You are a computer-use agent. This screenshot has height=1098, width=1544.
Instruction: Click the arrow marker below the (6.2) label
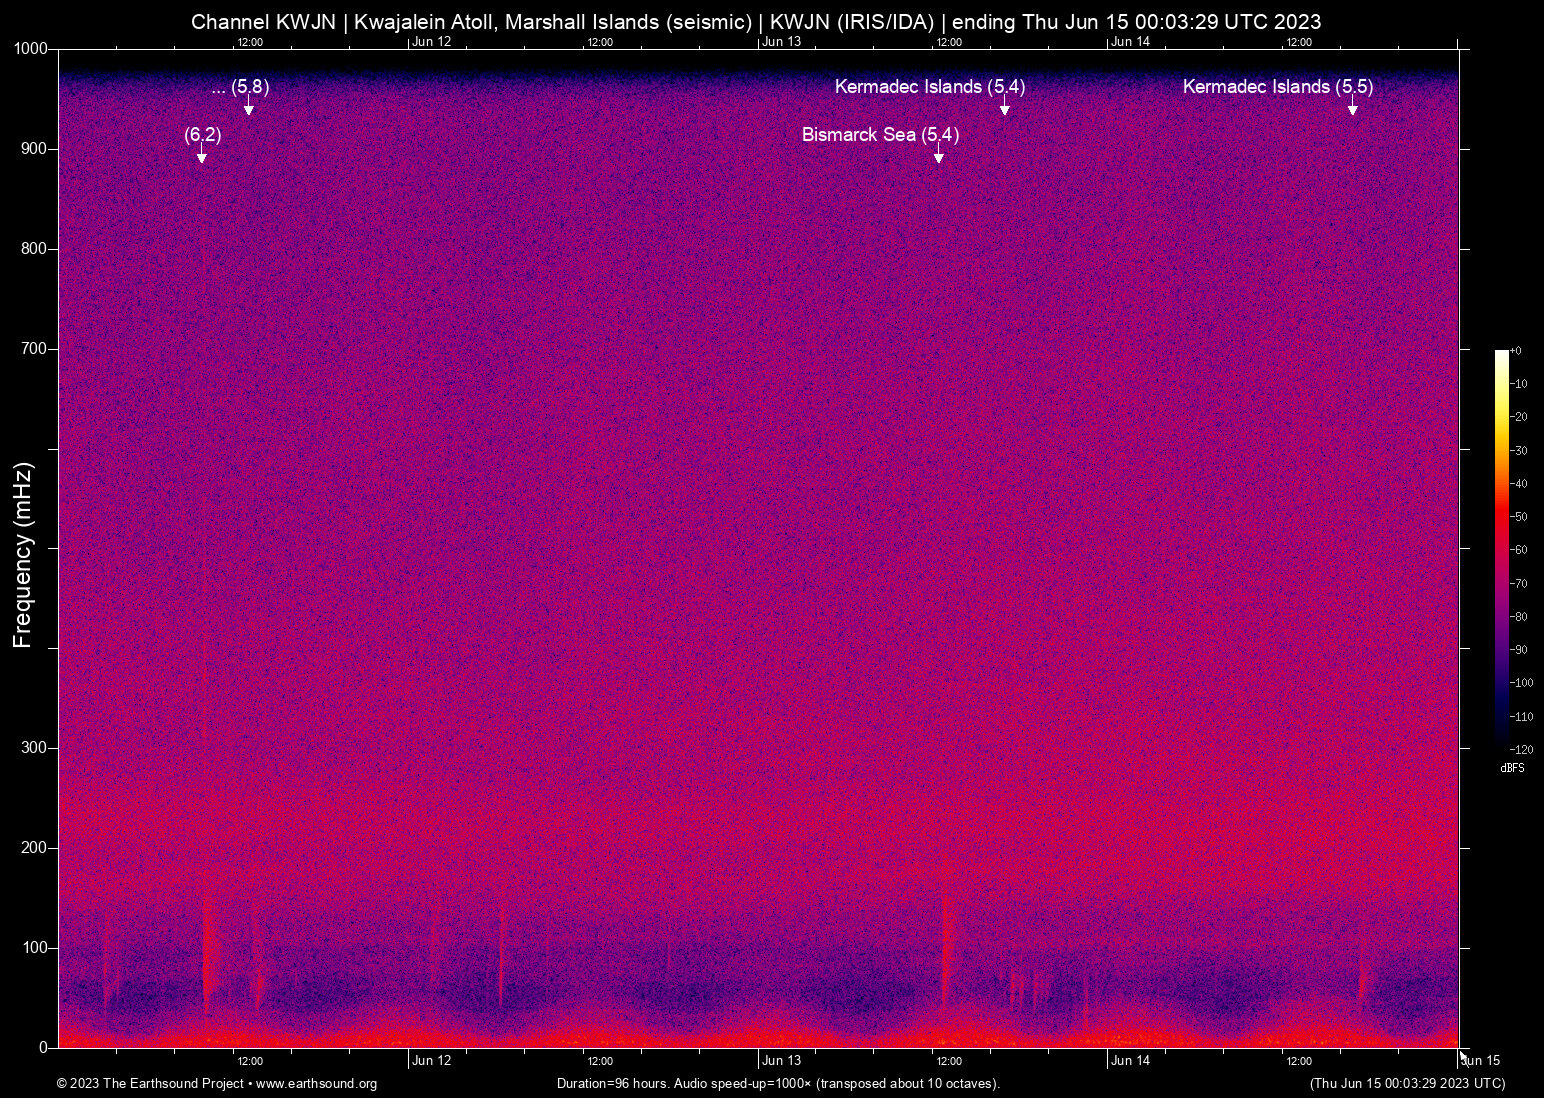202,157
